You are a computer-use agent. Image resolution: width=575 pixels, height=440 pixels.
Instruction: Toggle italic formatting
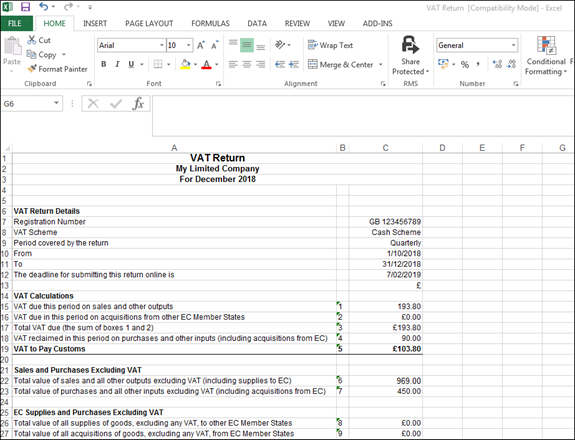point(117,65)
